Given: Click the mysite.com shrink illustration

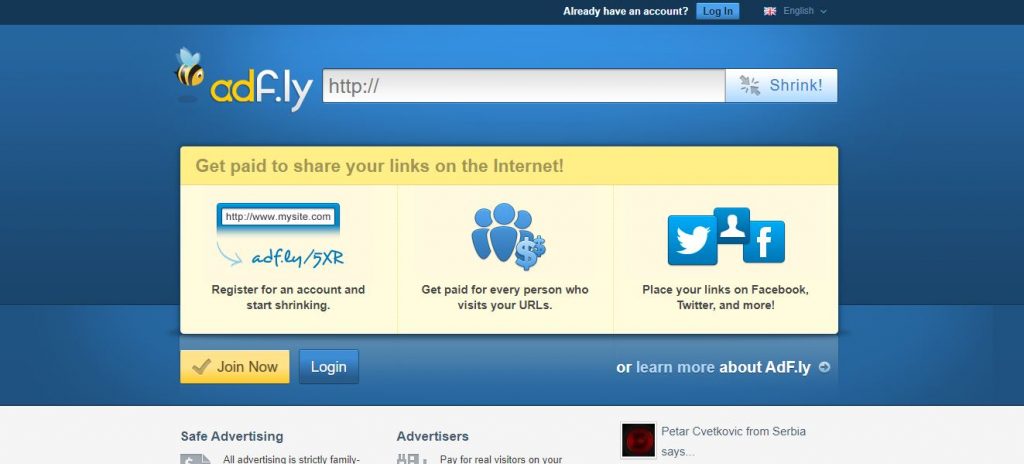Looking at the screenshot, I should [x=280, y=236].
